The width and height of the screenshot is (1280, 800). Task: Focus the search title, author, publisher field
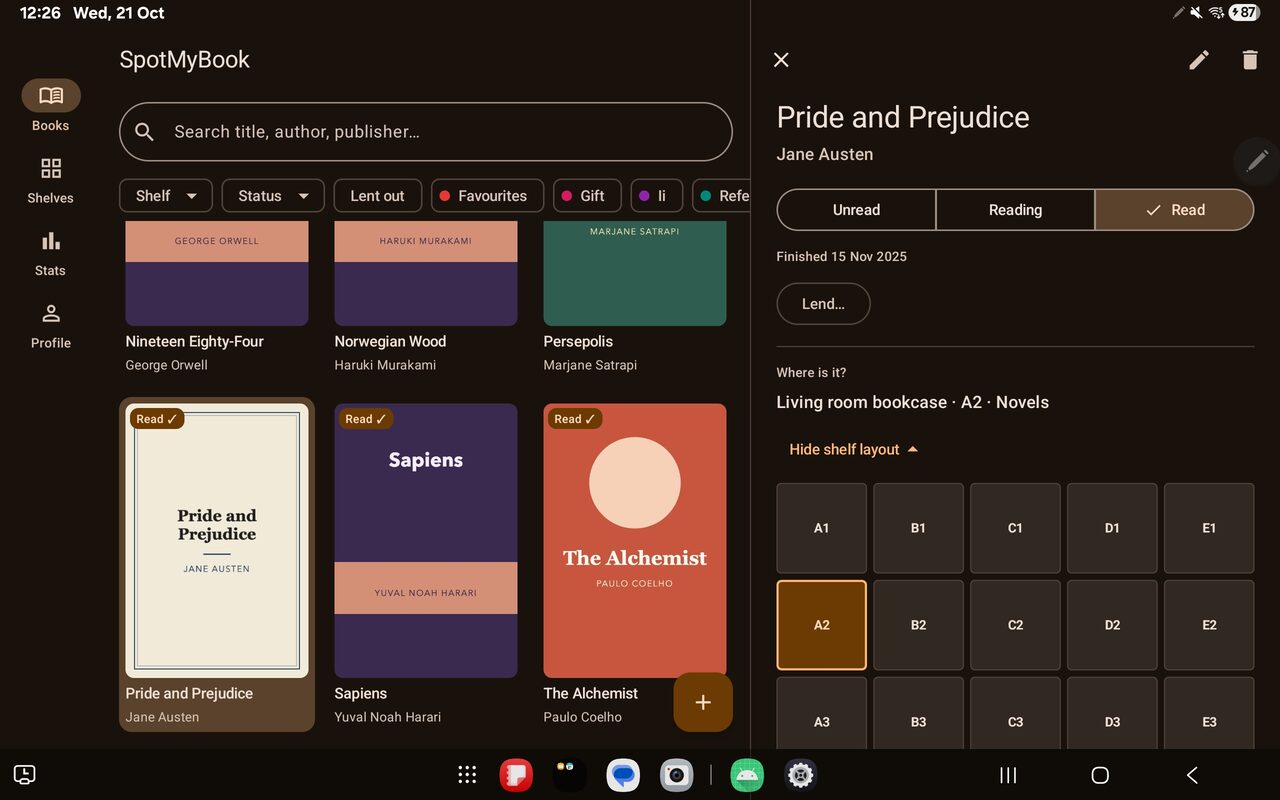click(x=426, y=132)
